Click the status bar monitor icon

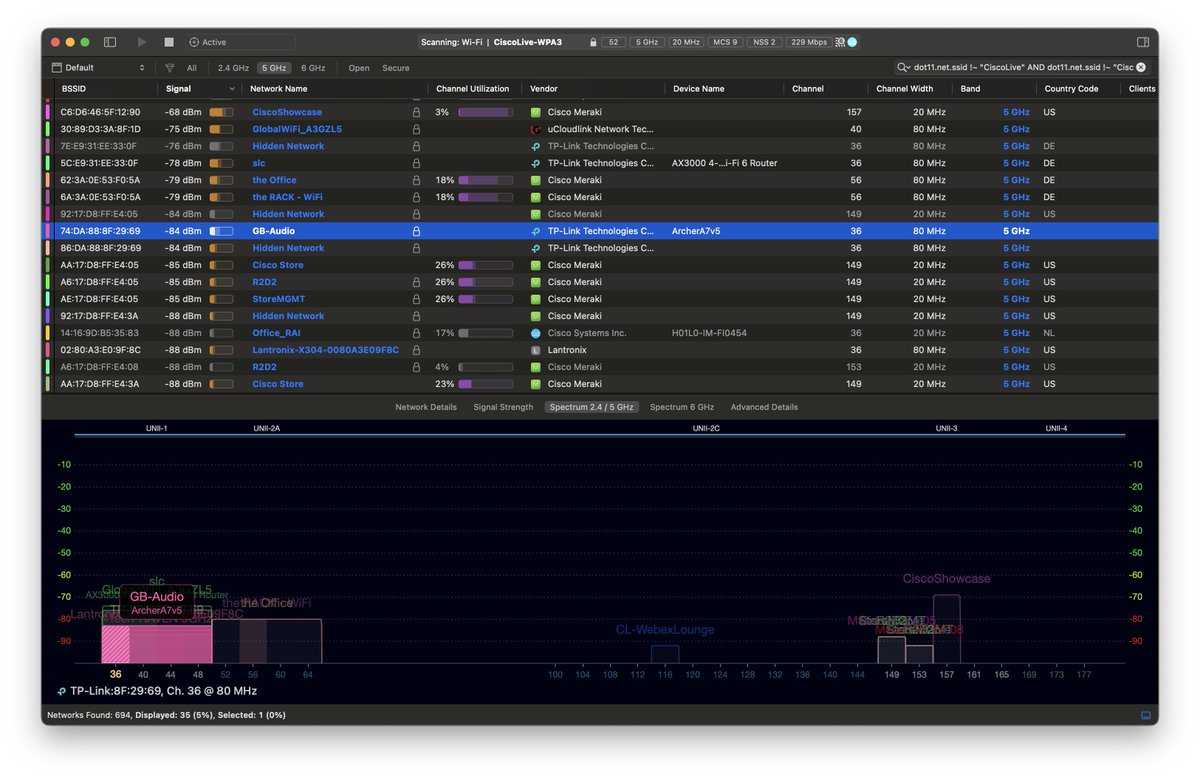1146,715
